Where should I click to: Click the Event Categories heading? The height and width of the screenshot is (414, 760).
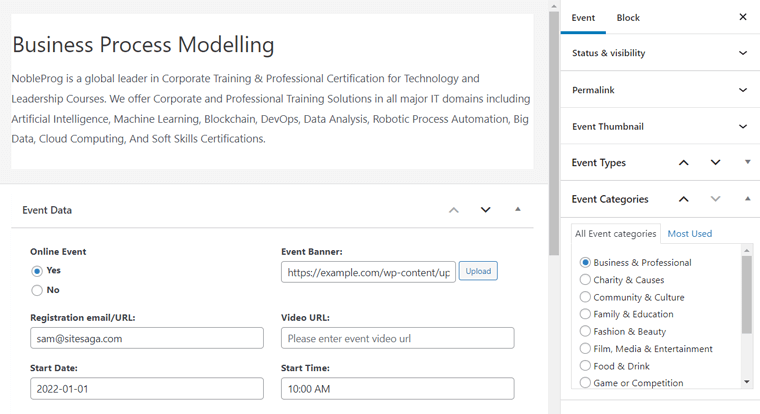pyautogui.click(x=610, y=199)
